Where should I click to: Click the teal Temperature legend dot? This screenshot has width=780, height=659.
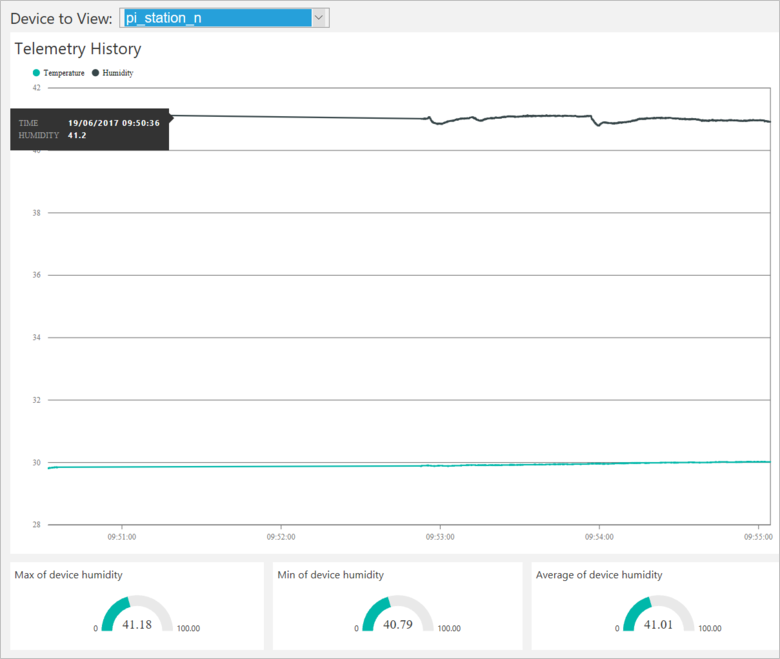coord(37,73)
